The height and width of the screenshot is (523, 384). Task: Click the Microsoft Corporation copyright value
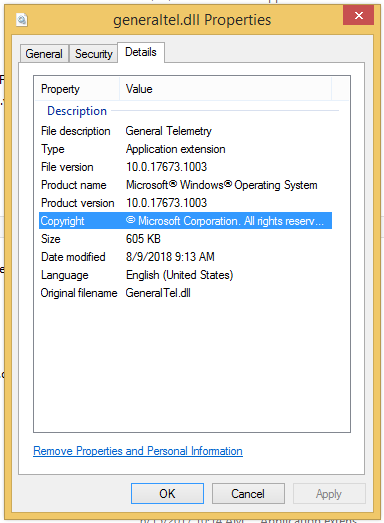[225, 221]
